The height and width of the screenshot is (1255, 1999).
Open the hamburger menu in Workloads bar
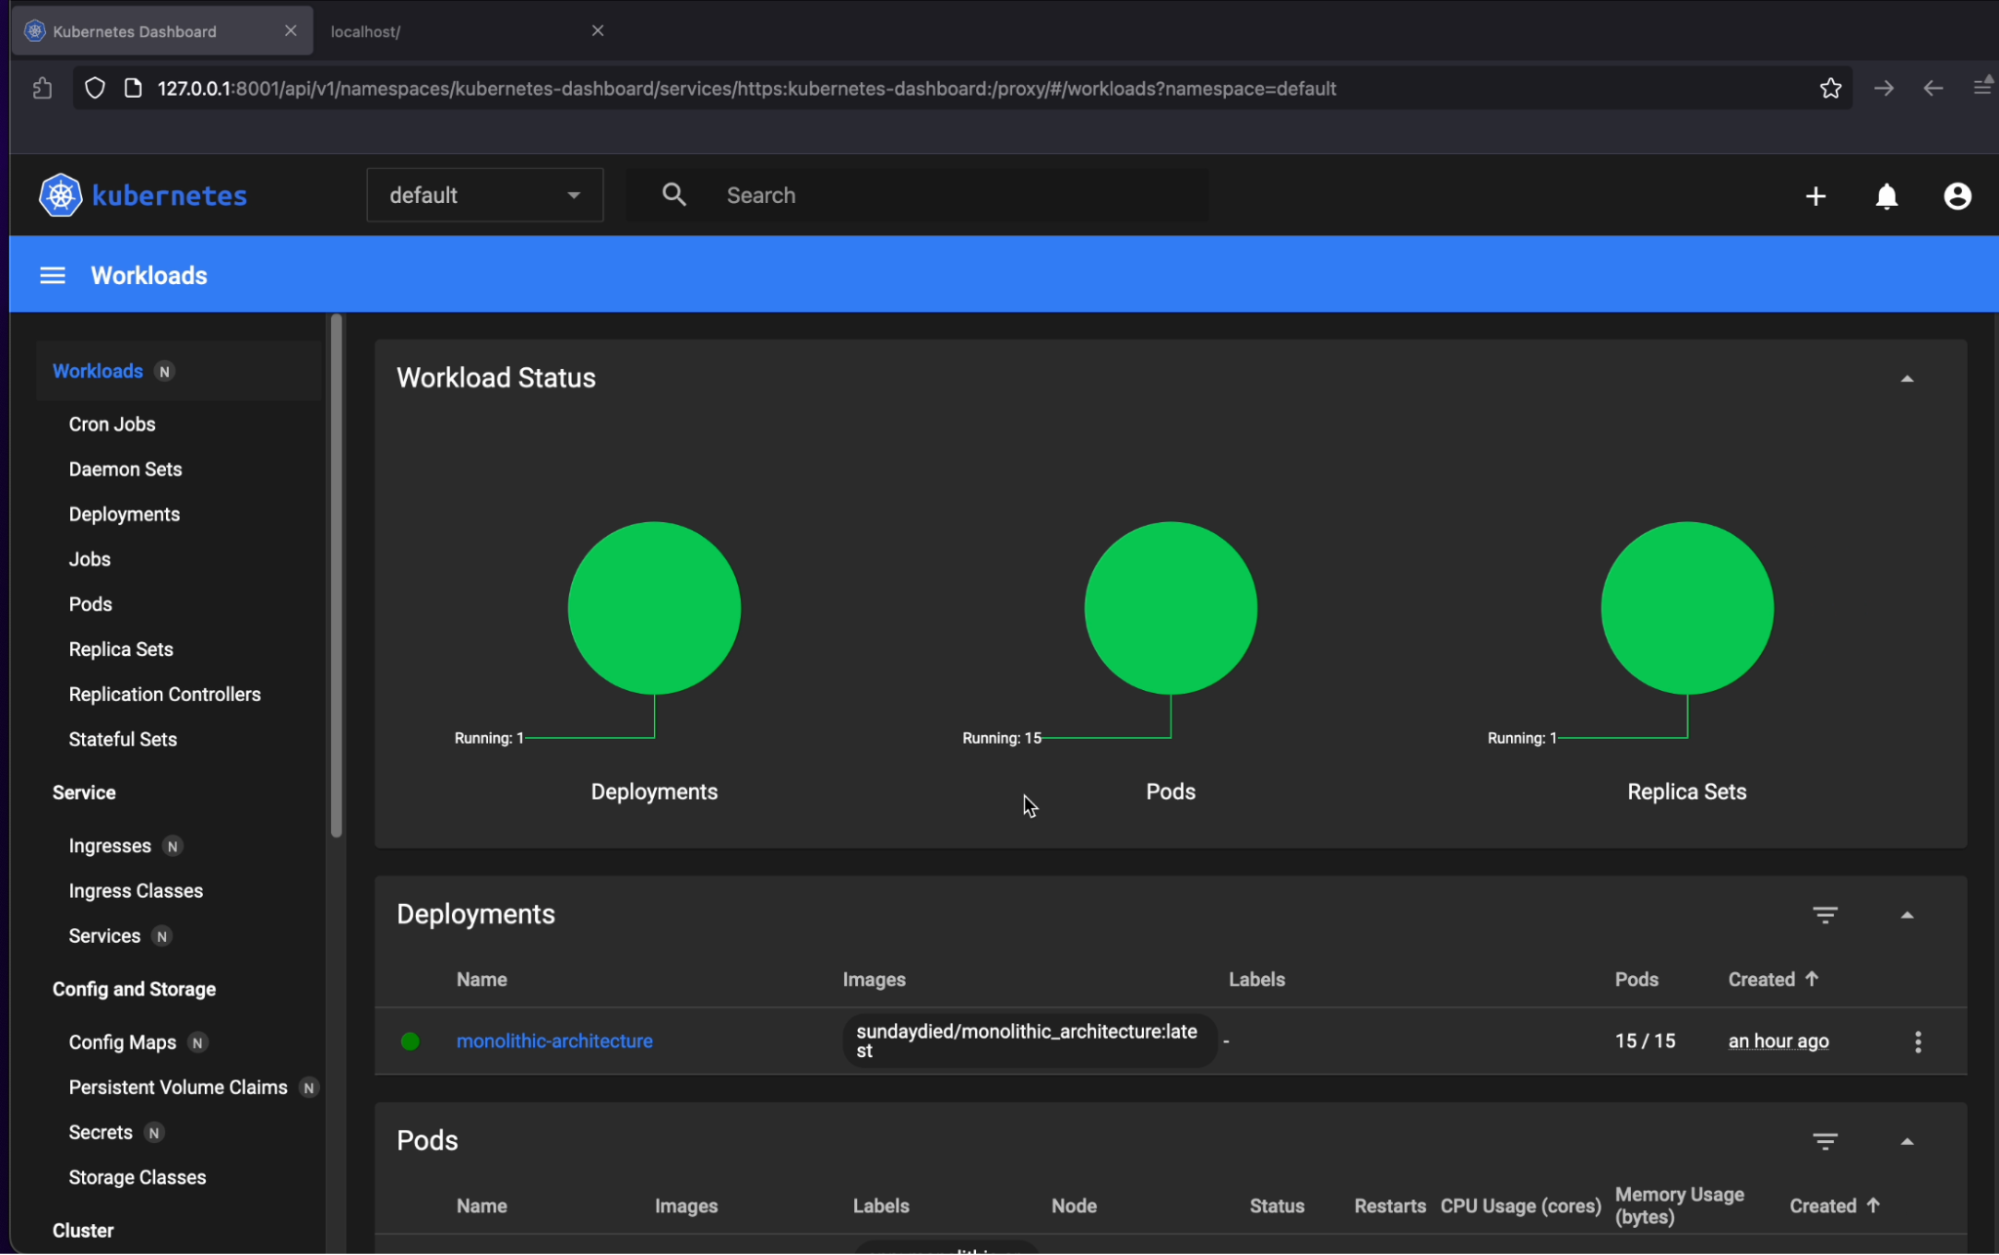(52, 275)
